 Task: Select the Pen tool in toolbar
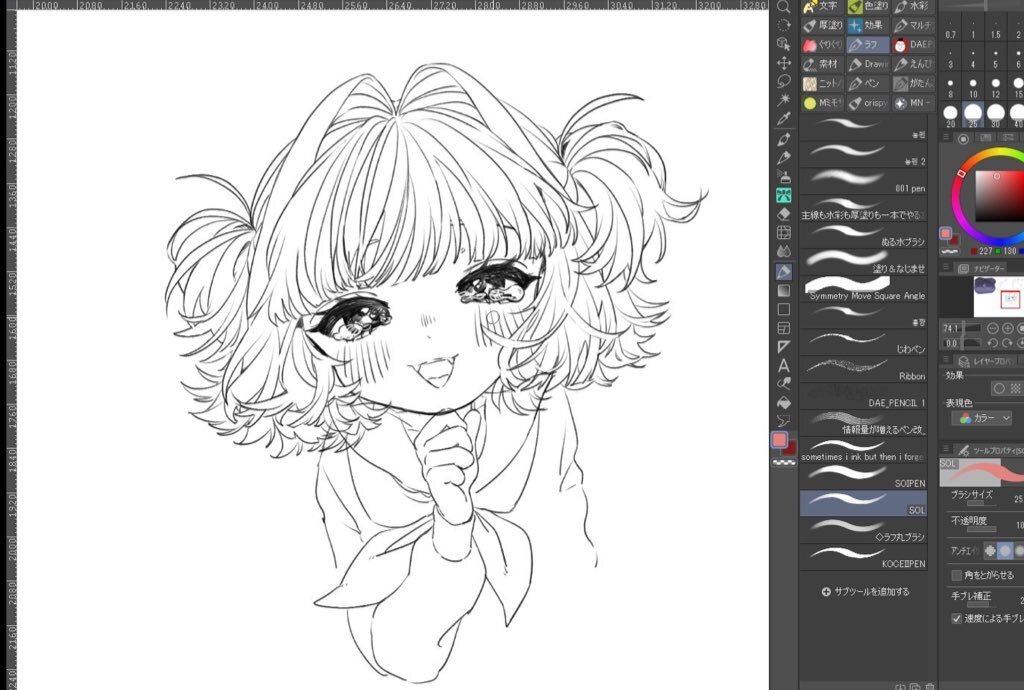784,139
